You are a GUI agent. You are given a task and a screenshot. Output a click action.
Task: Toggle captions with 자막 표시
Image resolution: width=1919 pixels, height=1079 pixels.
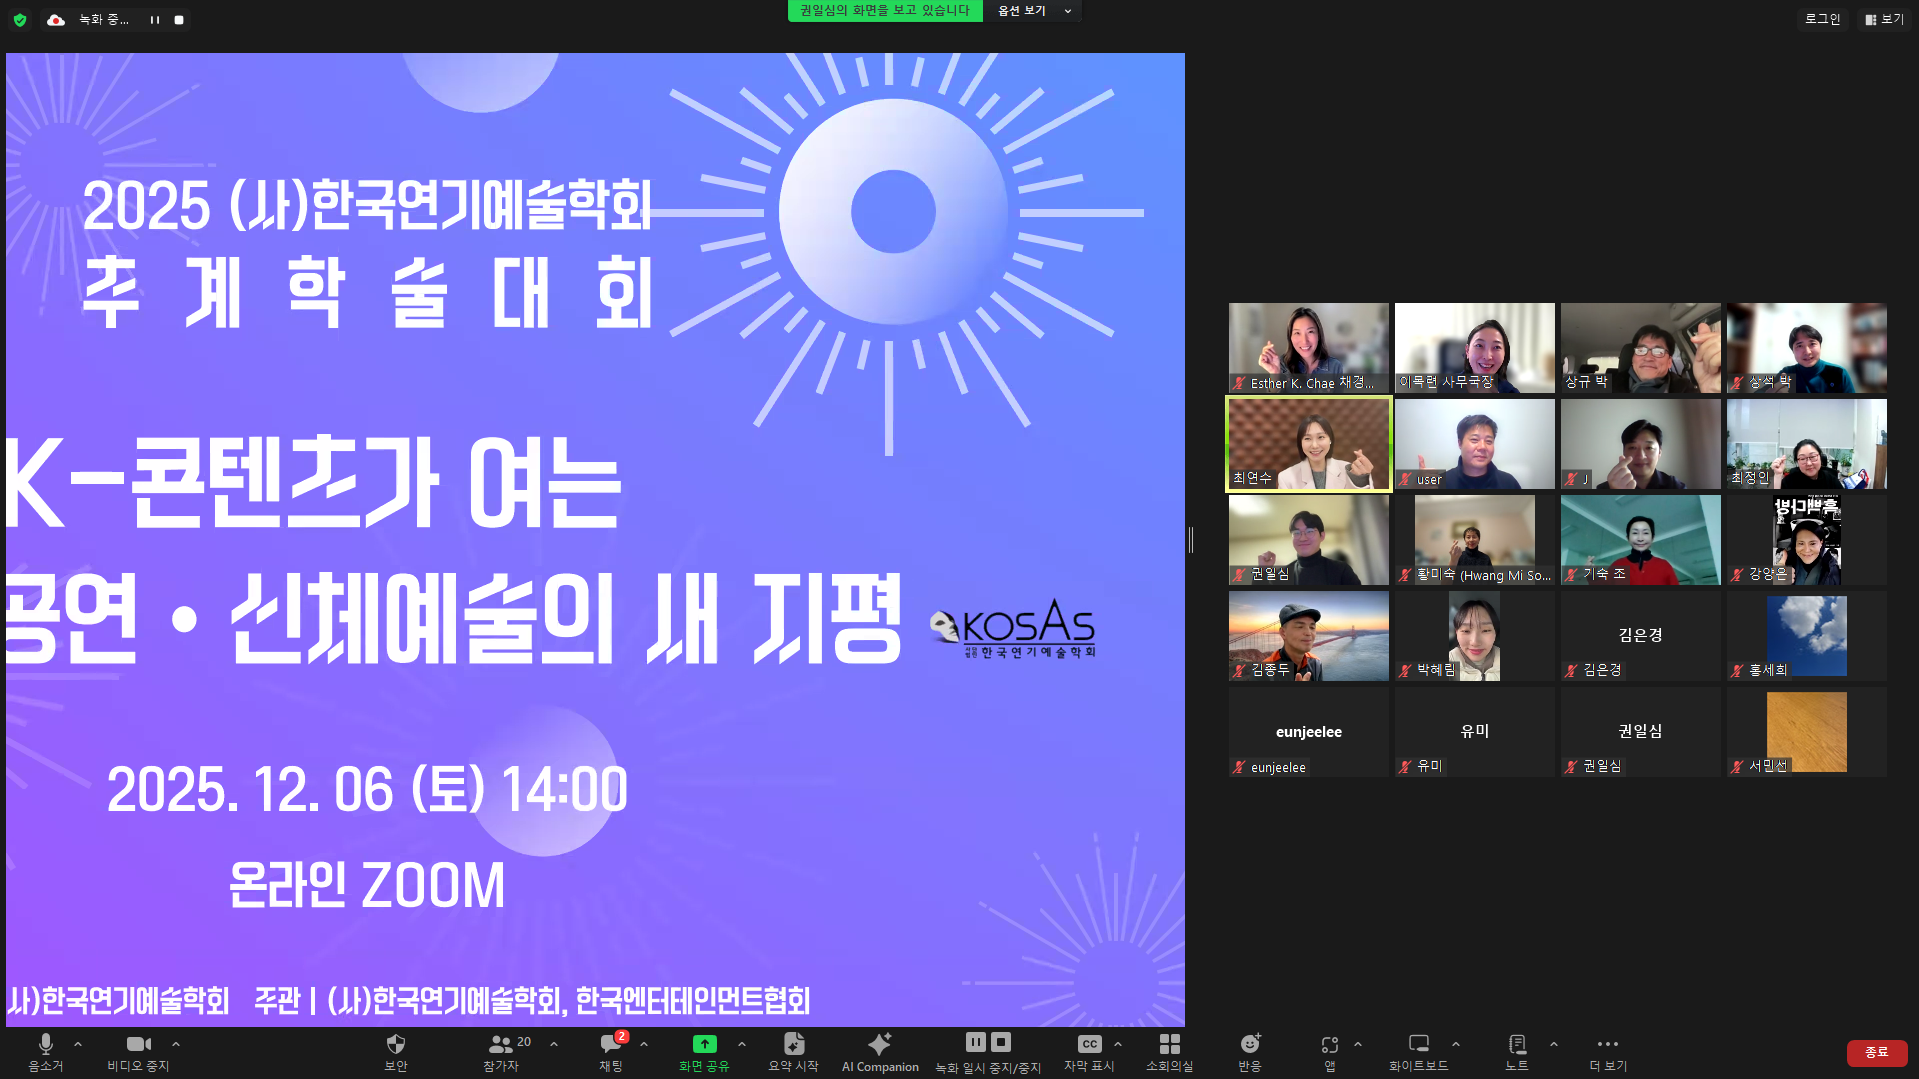[1089, 1051]
